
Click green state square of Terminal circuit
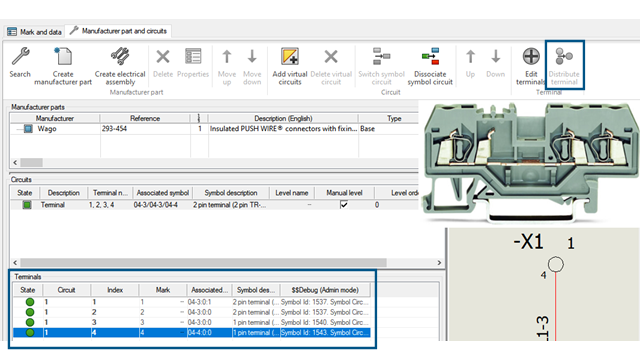(x=27, y=205)
